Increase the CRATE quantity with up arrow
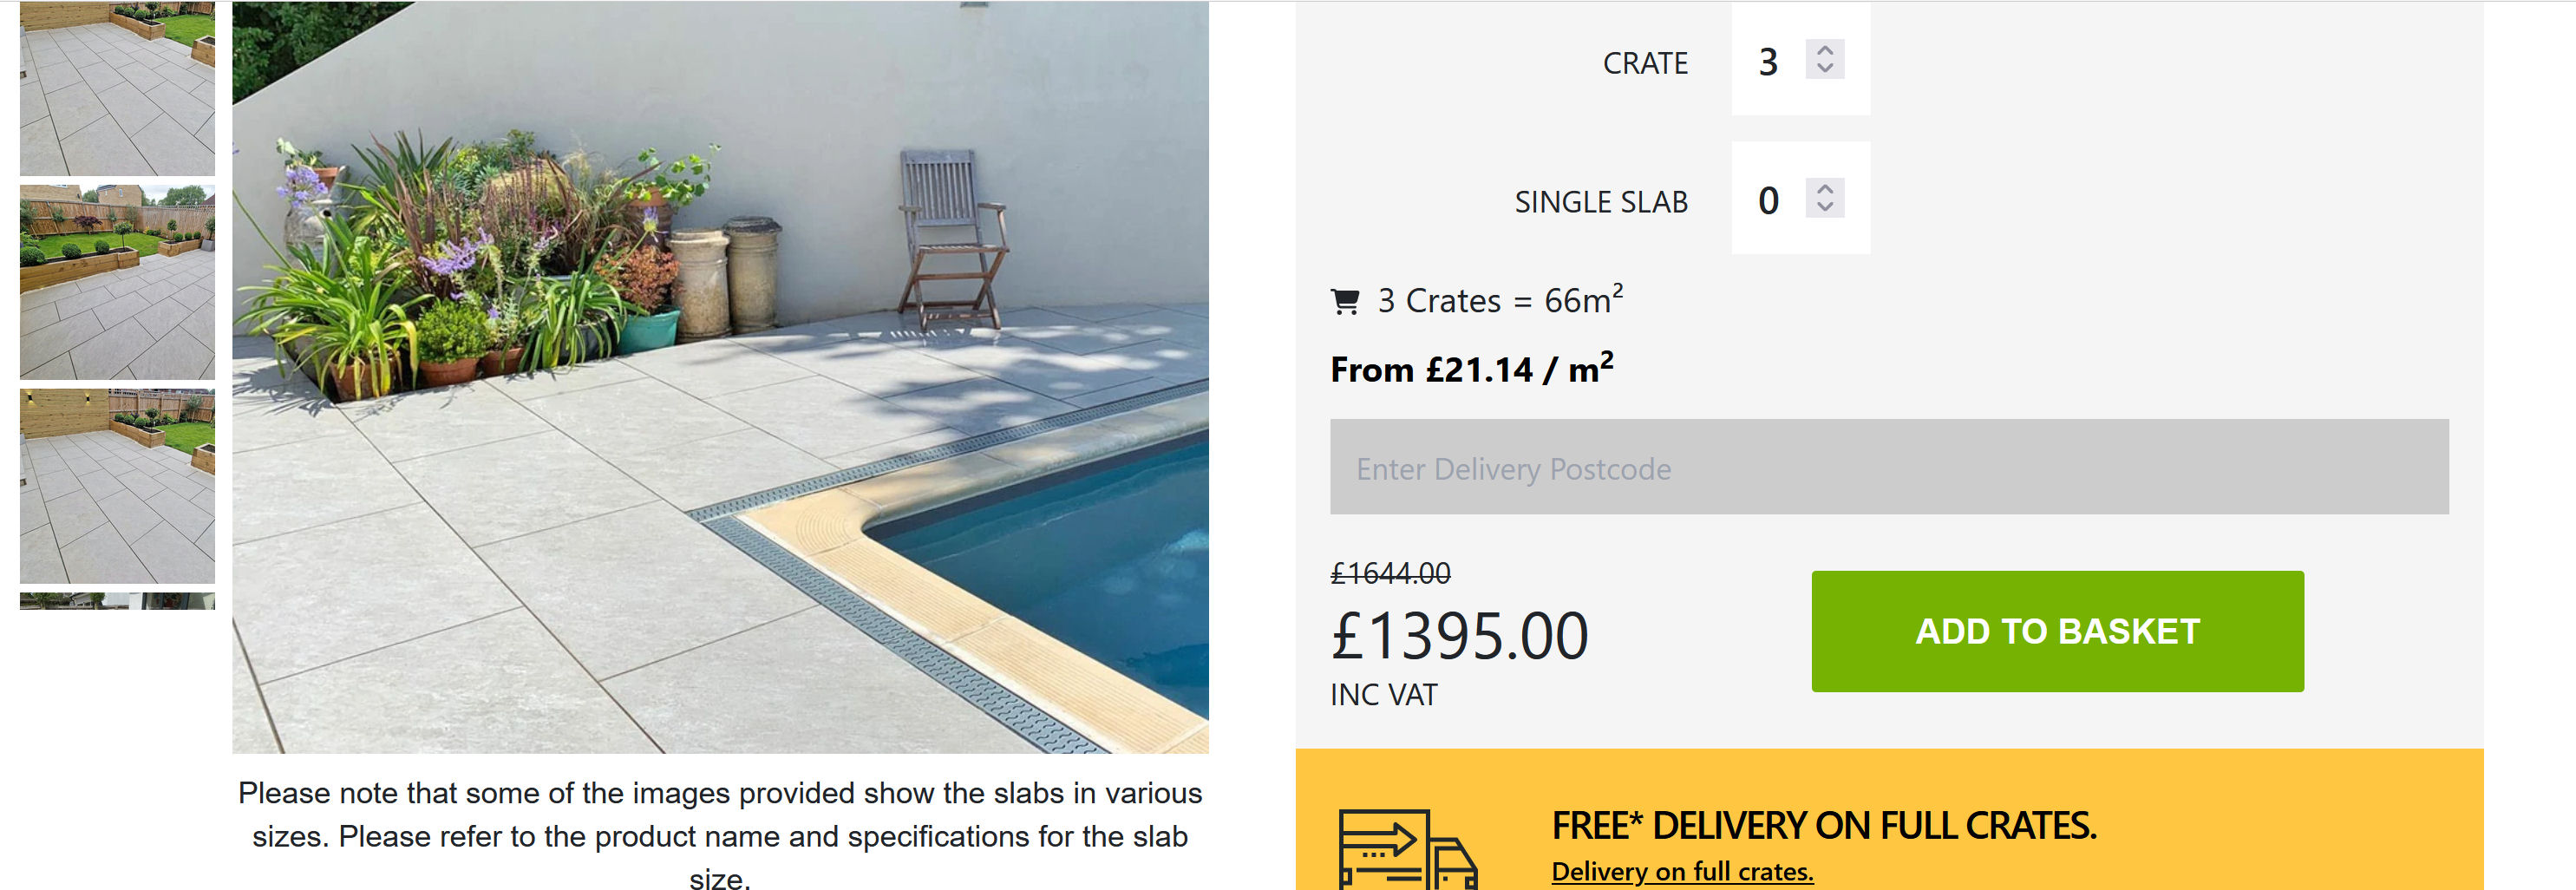This screenshot has width=2576, height=890. click(x=1825, y=50)
